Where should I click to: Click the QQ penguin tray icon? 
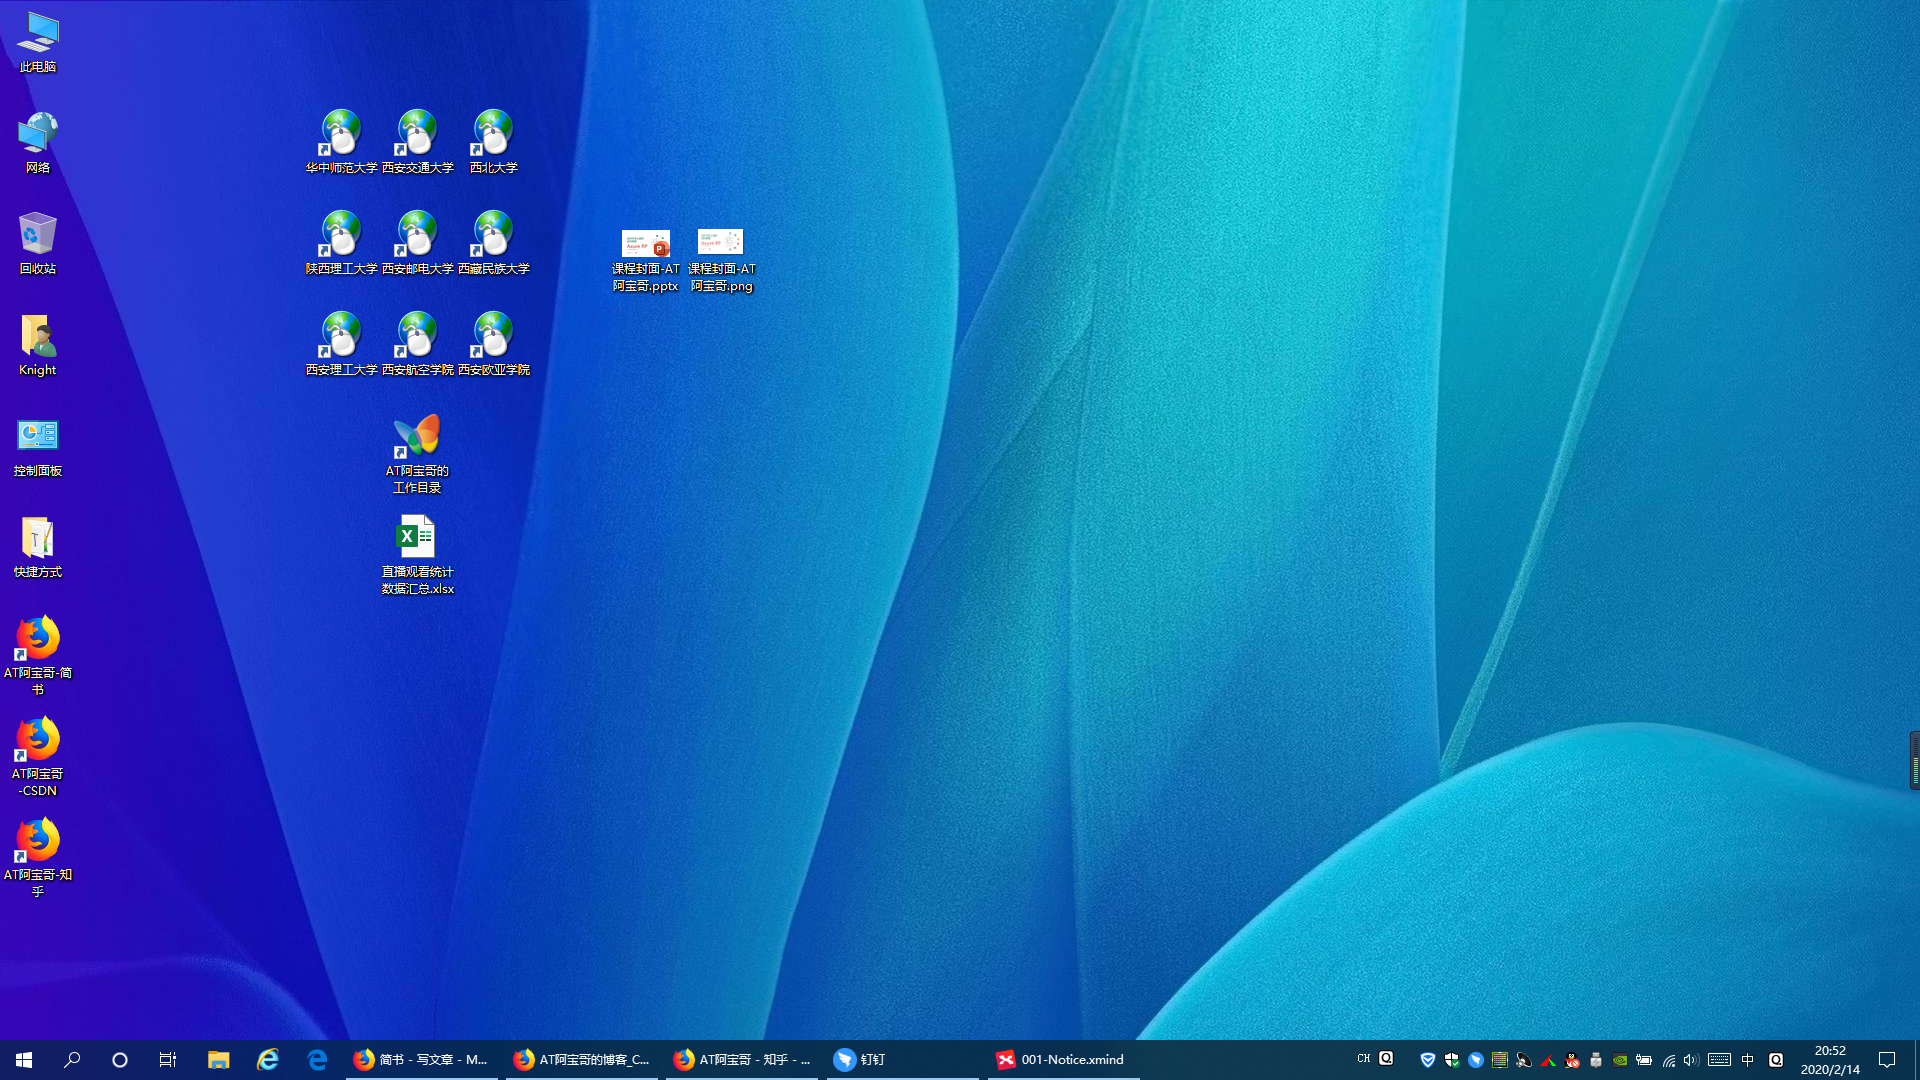click(1572, 1060)
